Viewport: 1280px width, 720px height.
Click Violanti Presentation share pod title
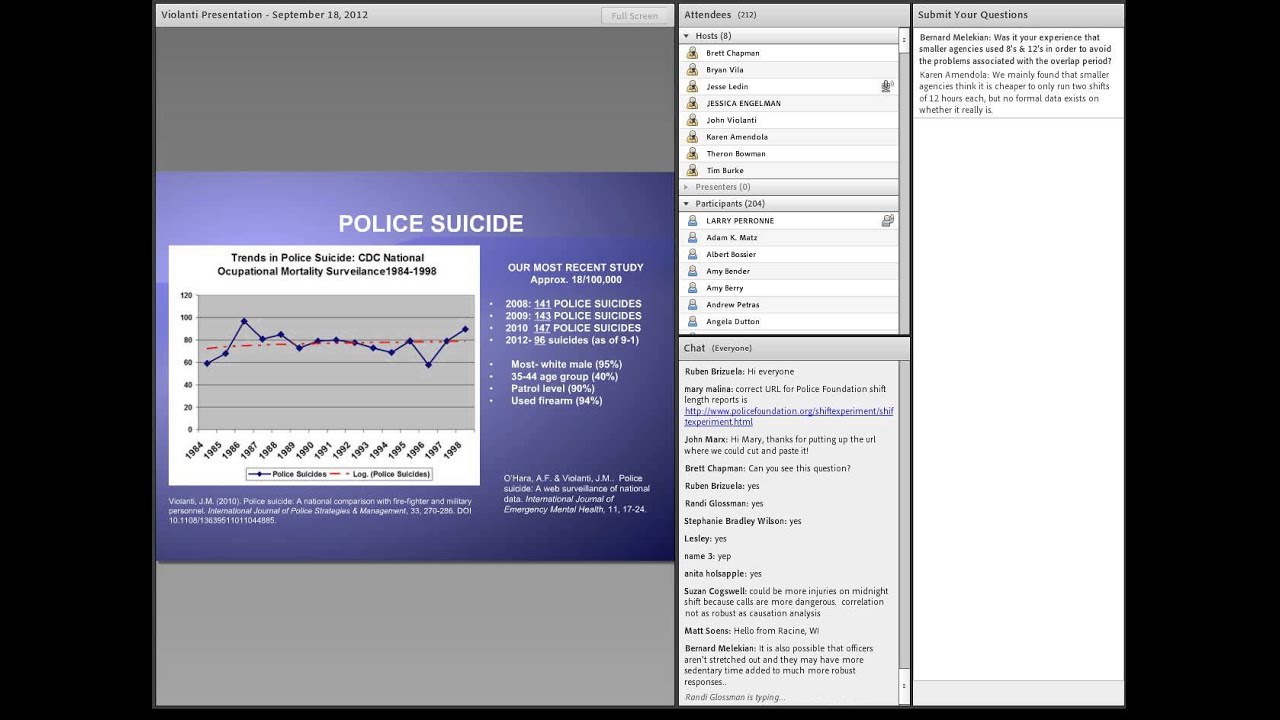coord(265,15)
